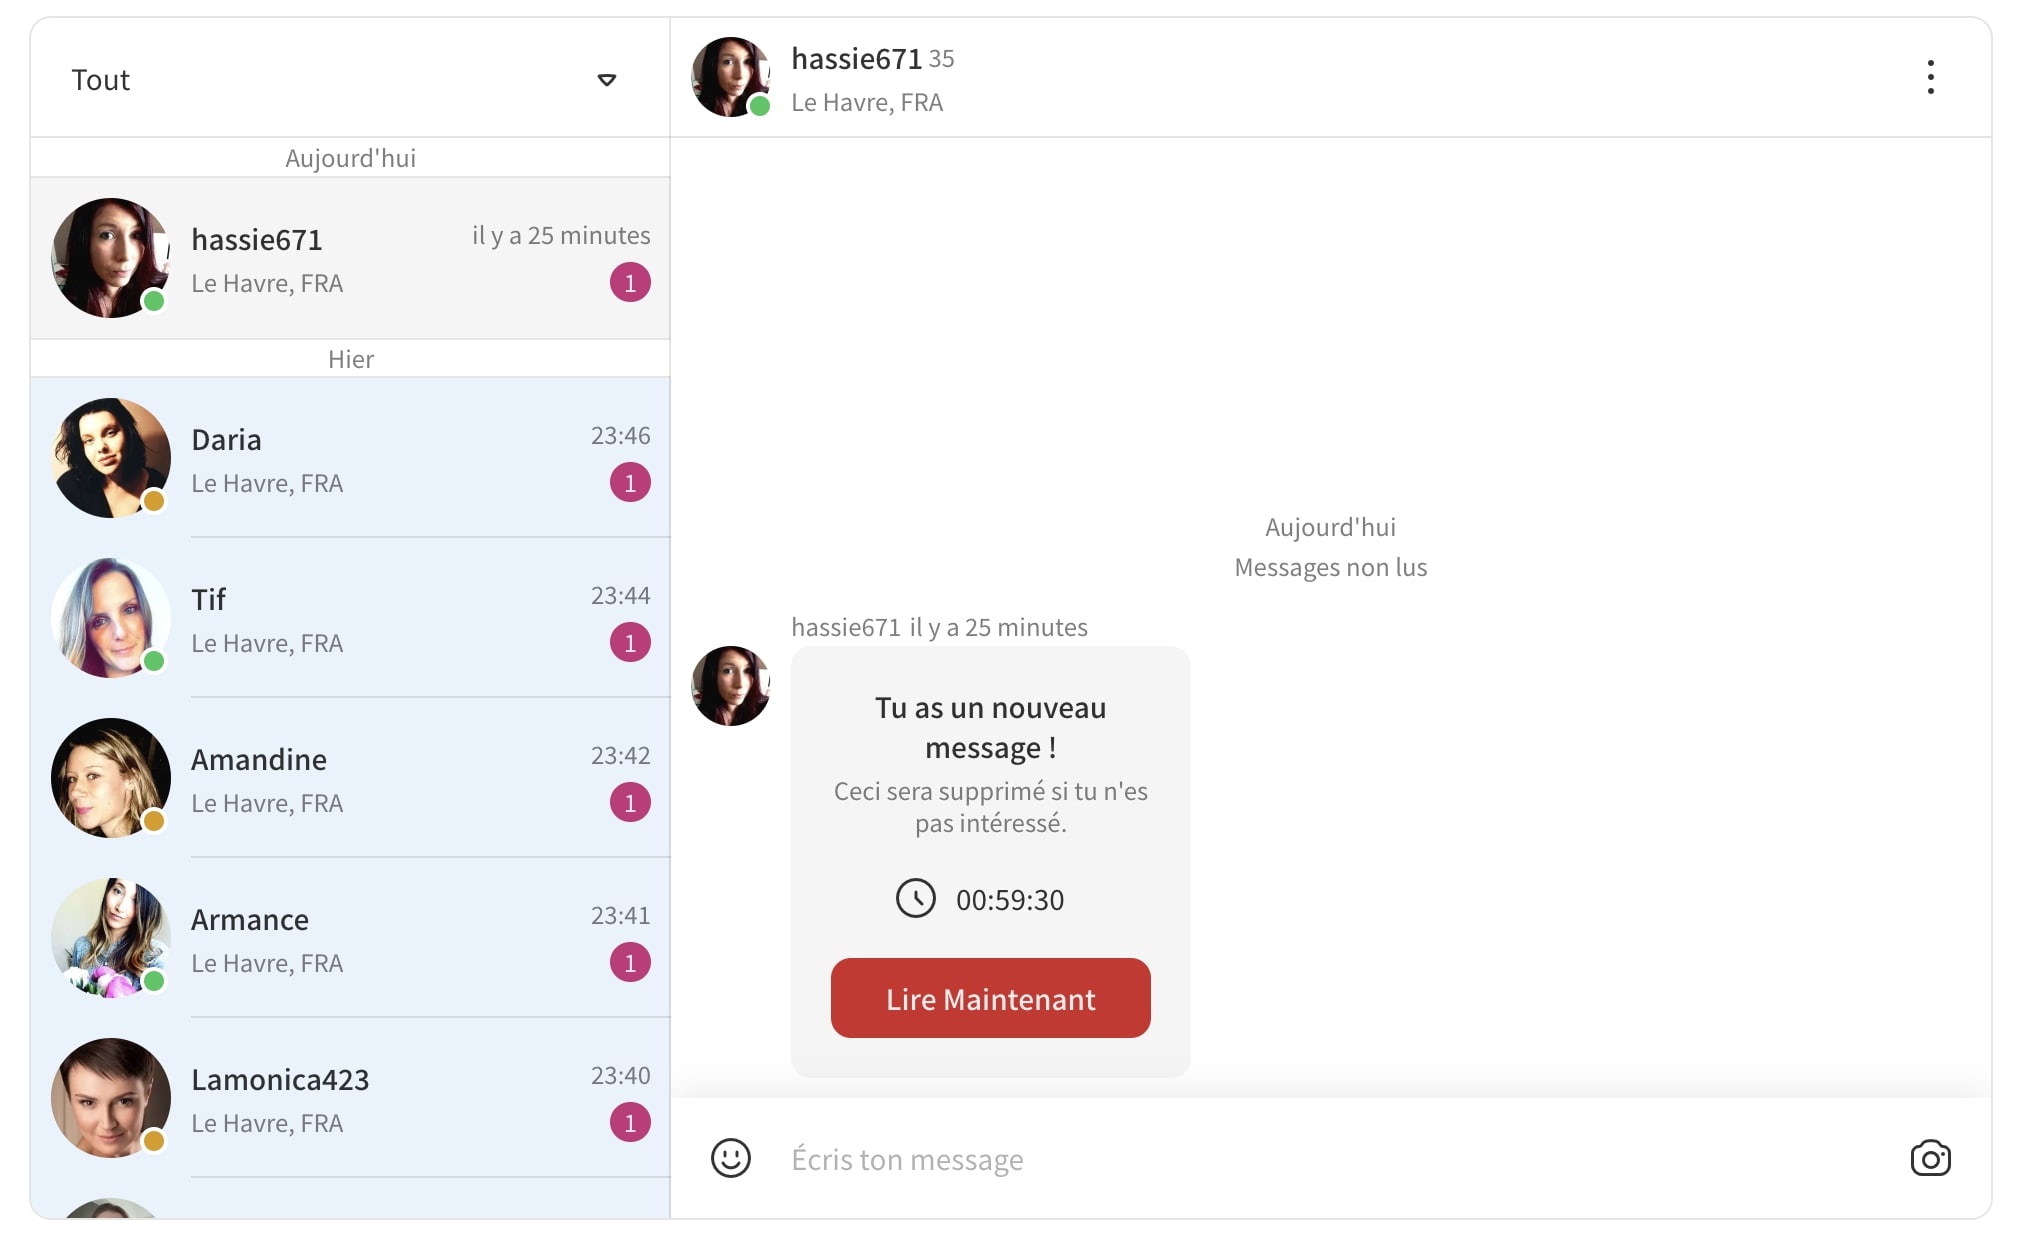Click Tif's unread count badge
Viewport: 2026px width, 1234px height.
point(630,643)
